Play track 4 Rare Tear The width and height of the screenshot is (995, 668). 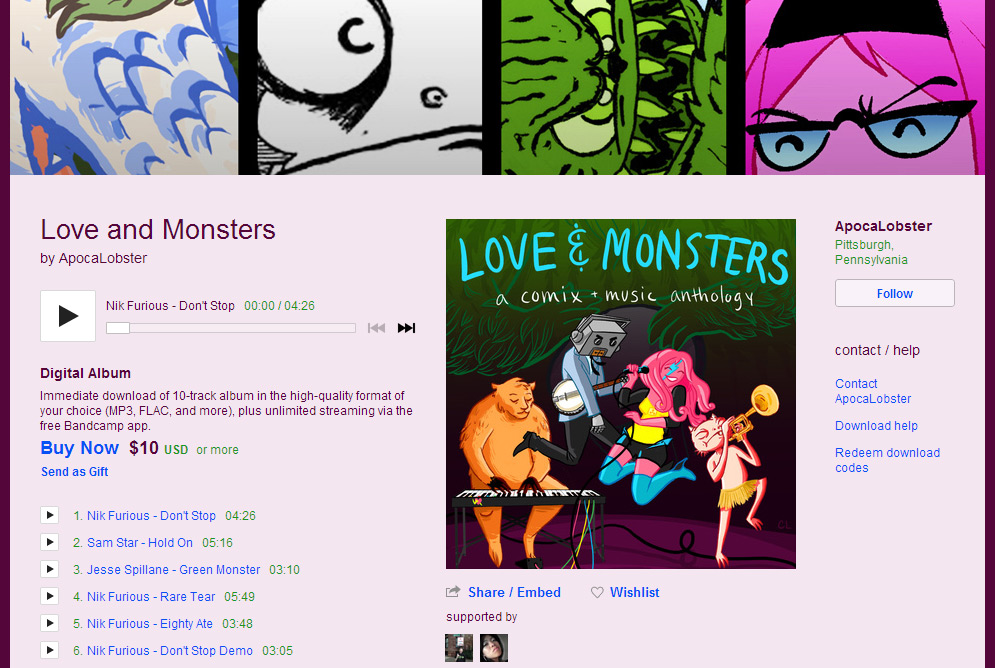49,596
